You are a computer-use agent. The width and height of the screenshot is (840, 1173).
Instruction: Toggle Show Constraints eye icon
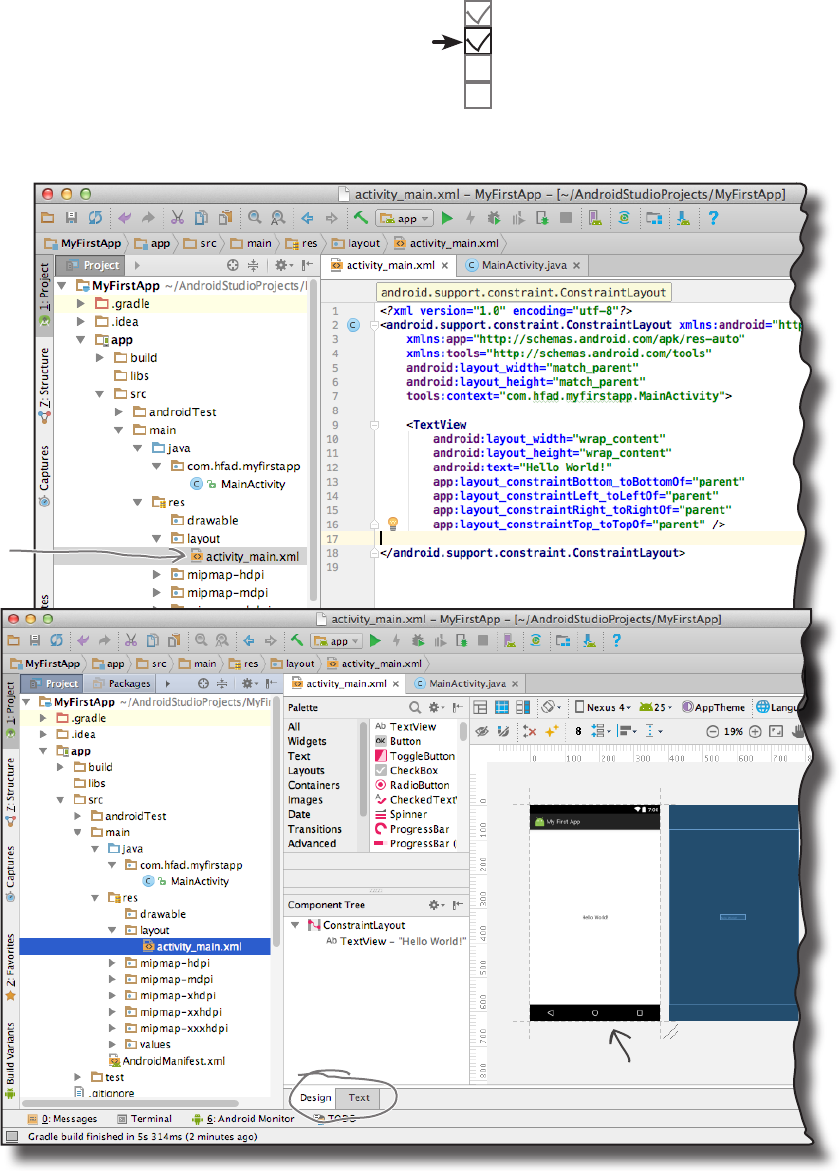point(482,731)
